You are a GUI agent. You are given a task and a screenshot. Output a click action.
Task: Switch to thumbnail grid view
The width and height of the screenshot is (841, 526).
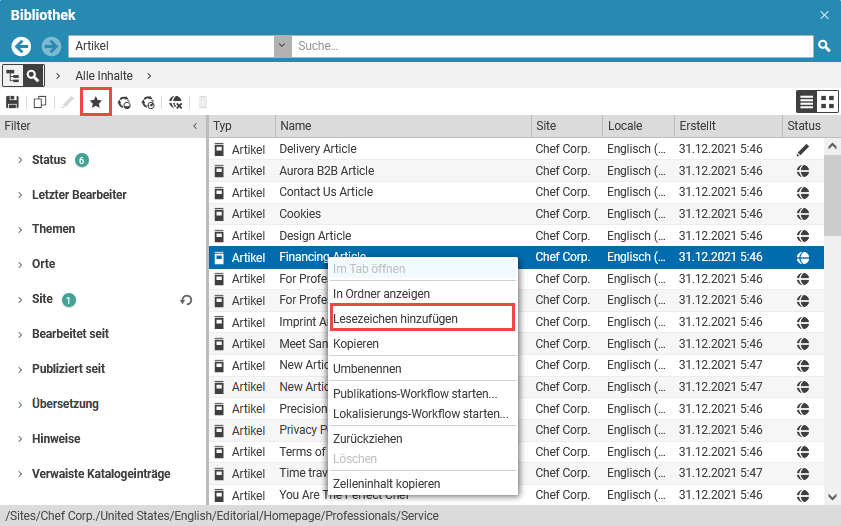point(827,101)
